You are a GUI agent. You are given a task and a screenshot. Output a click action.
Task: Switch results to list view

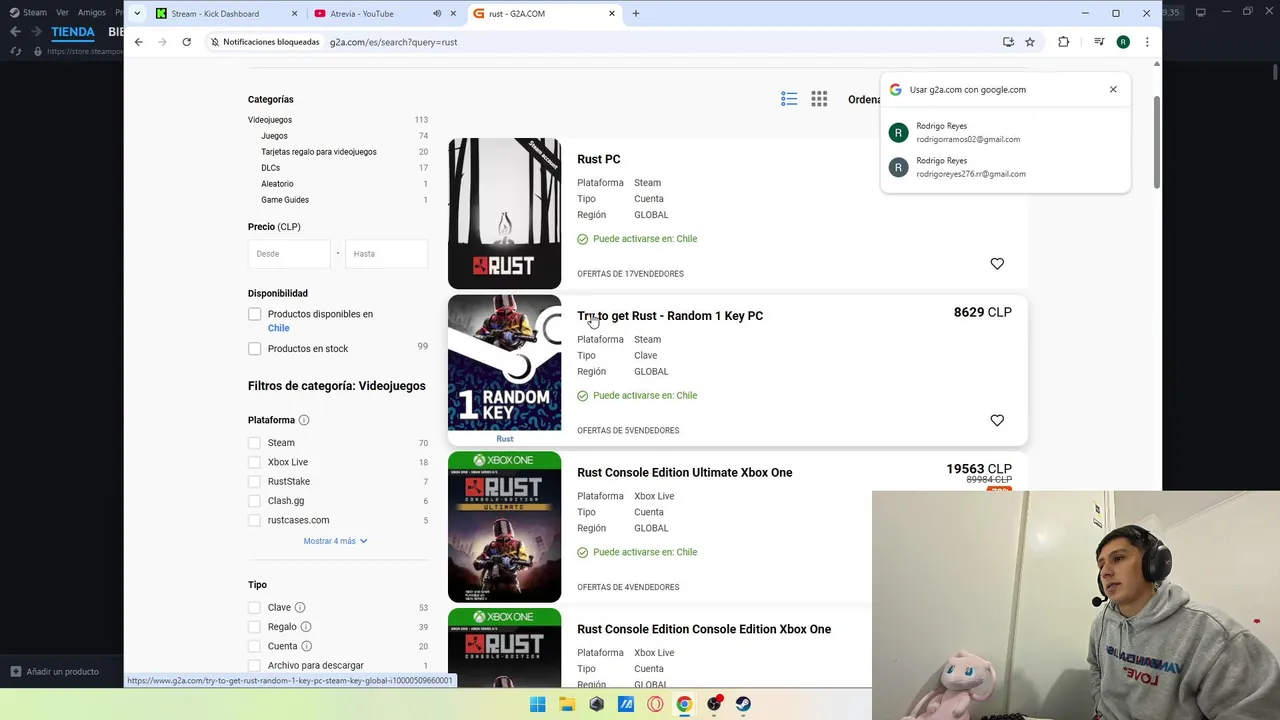789,98
